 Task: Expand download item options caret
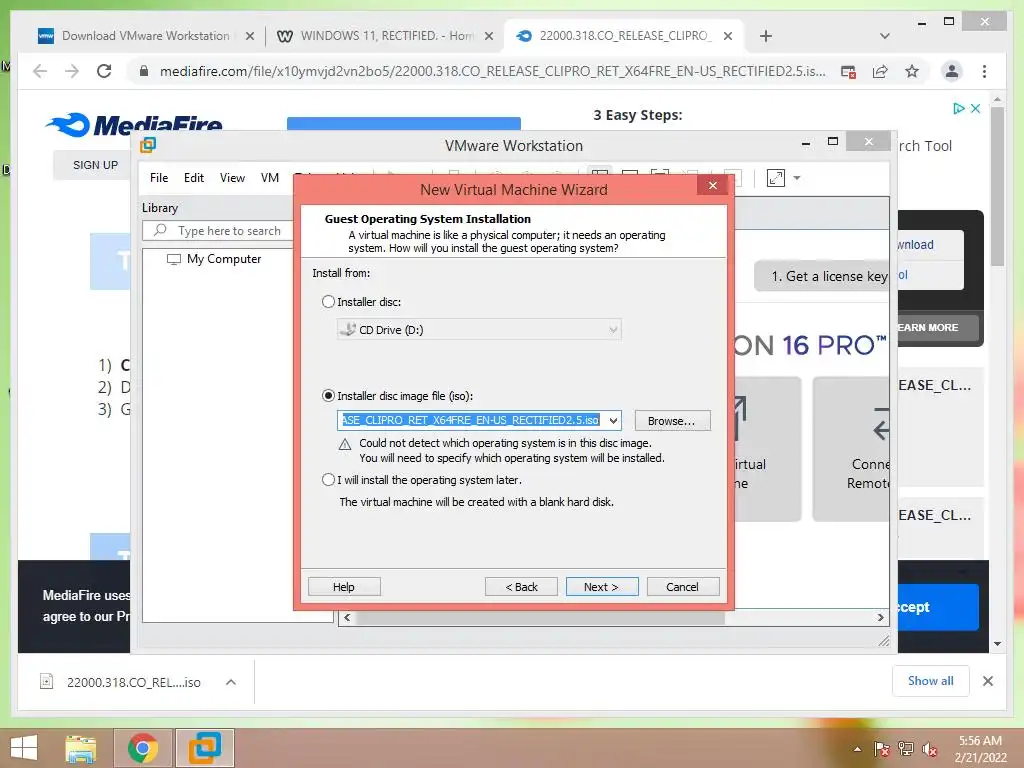[231, 682]
